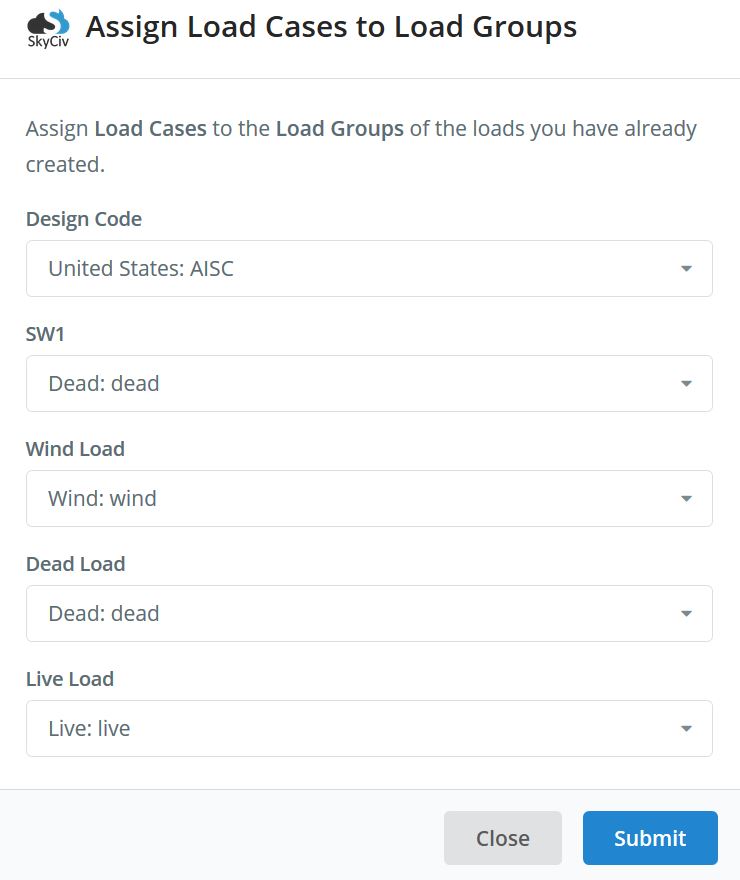Submit the load case assignments
The image size is (740, 880).
650,838
